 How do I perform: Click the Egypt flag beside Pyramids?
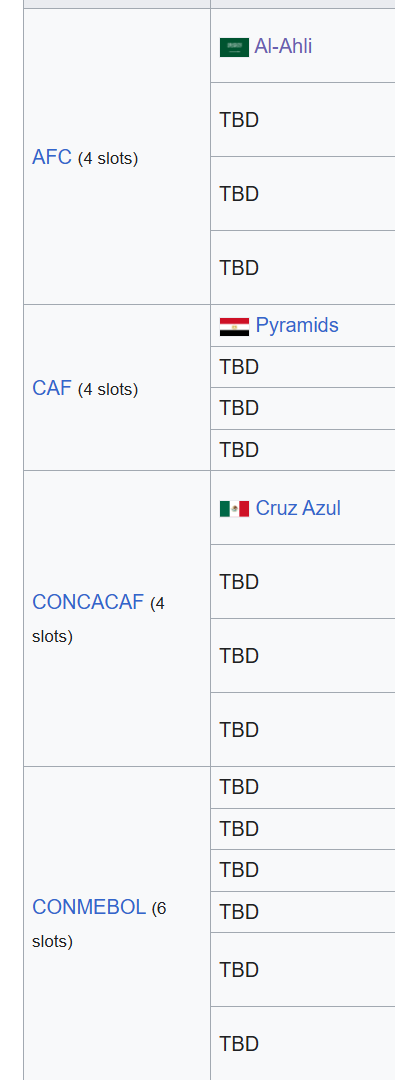pos(234,326)
